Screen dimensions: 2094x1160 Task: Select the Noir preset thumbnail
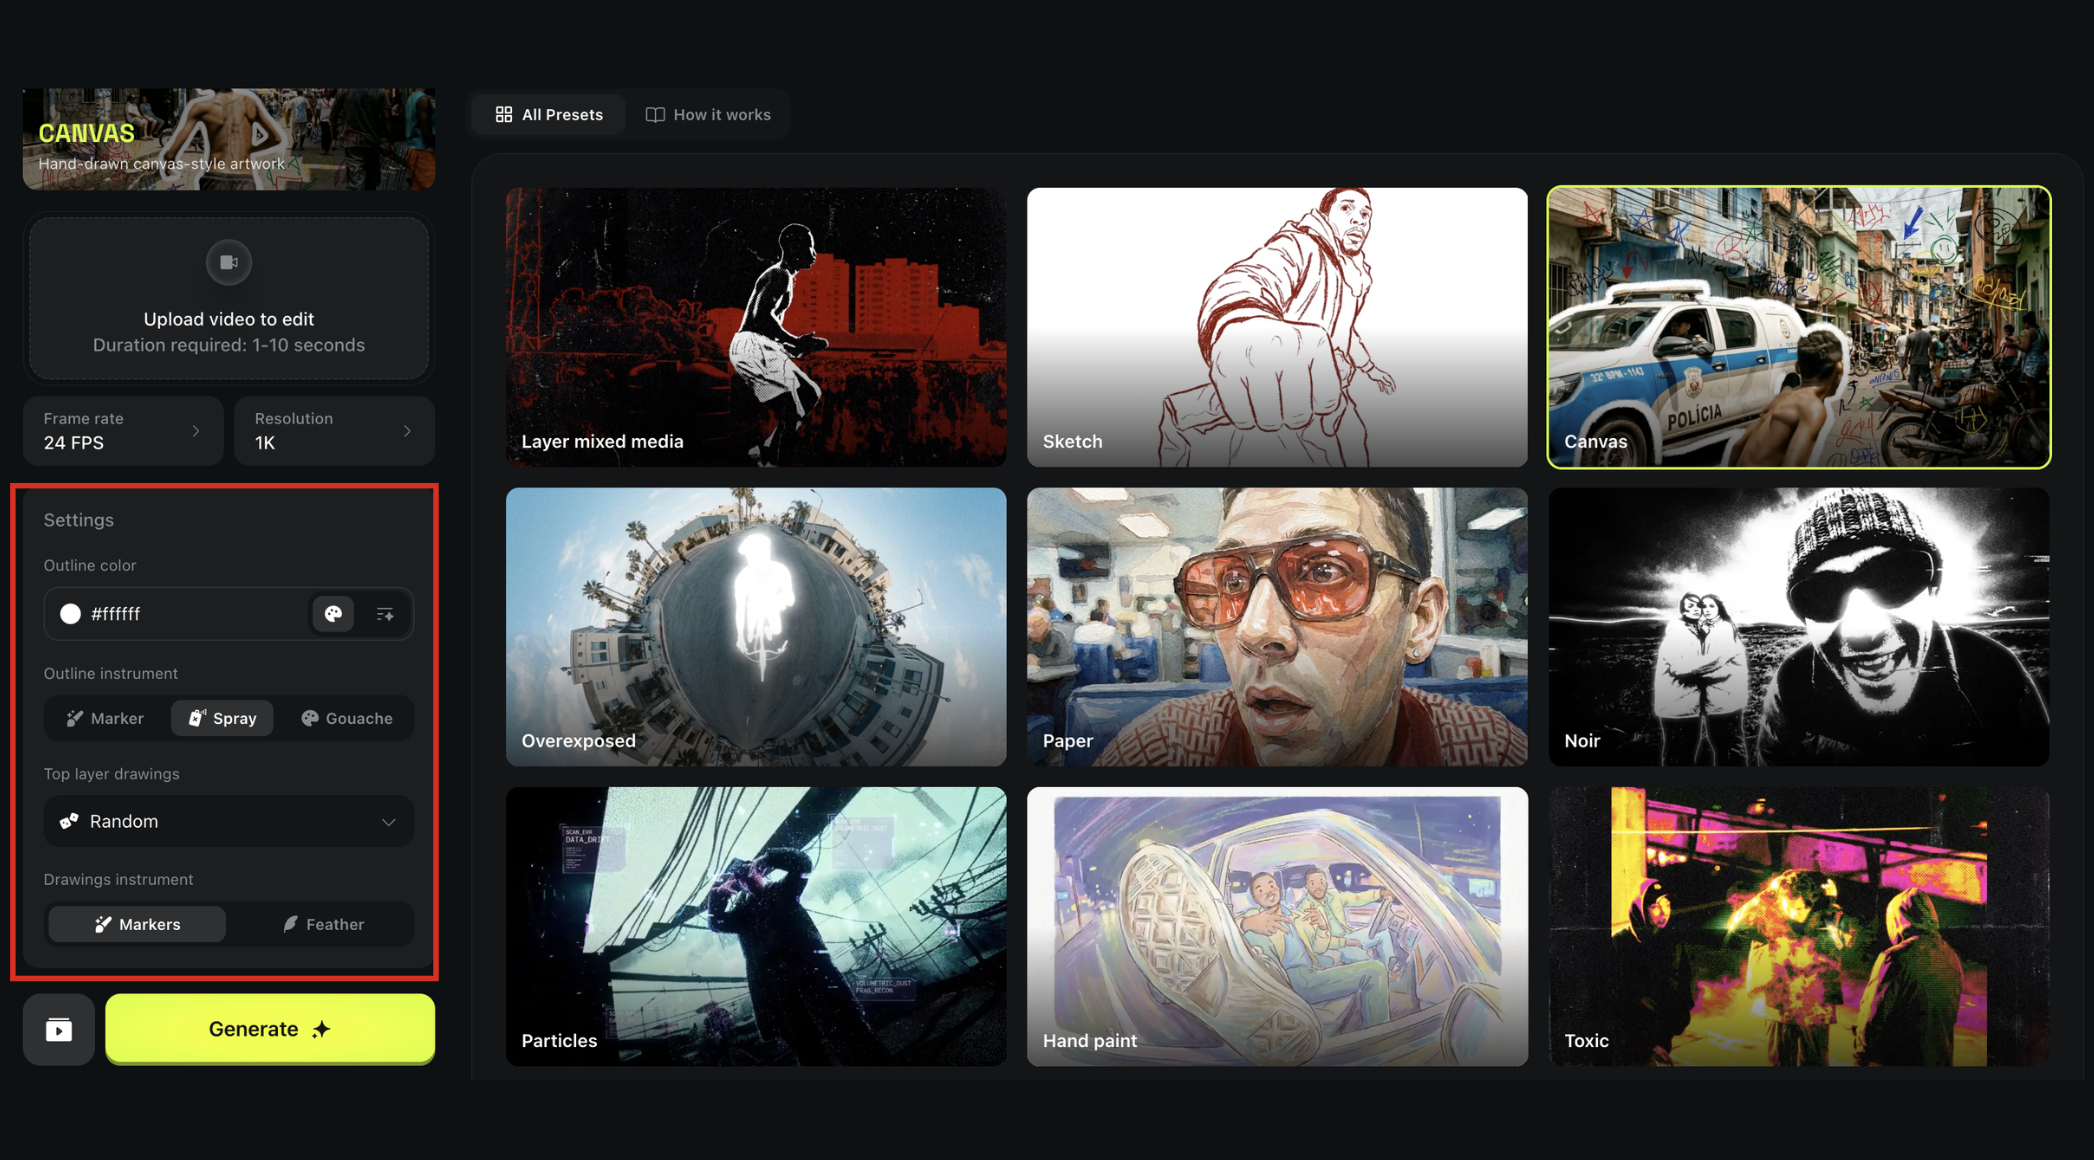(x=1797, y=627)
